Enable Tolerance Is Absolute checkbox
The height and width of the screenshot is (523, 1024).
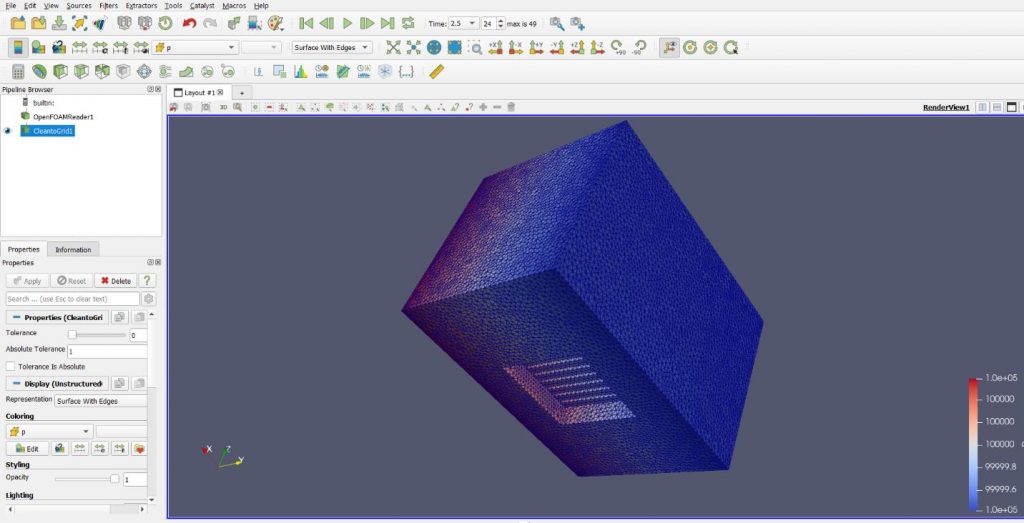click(x=11, y=367)
